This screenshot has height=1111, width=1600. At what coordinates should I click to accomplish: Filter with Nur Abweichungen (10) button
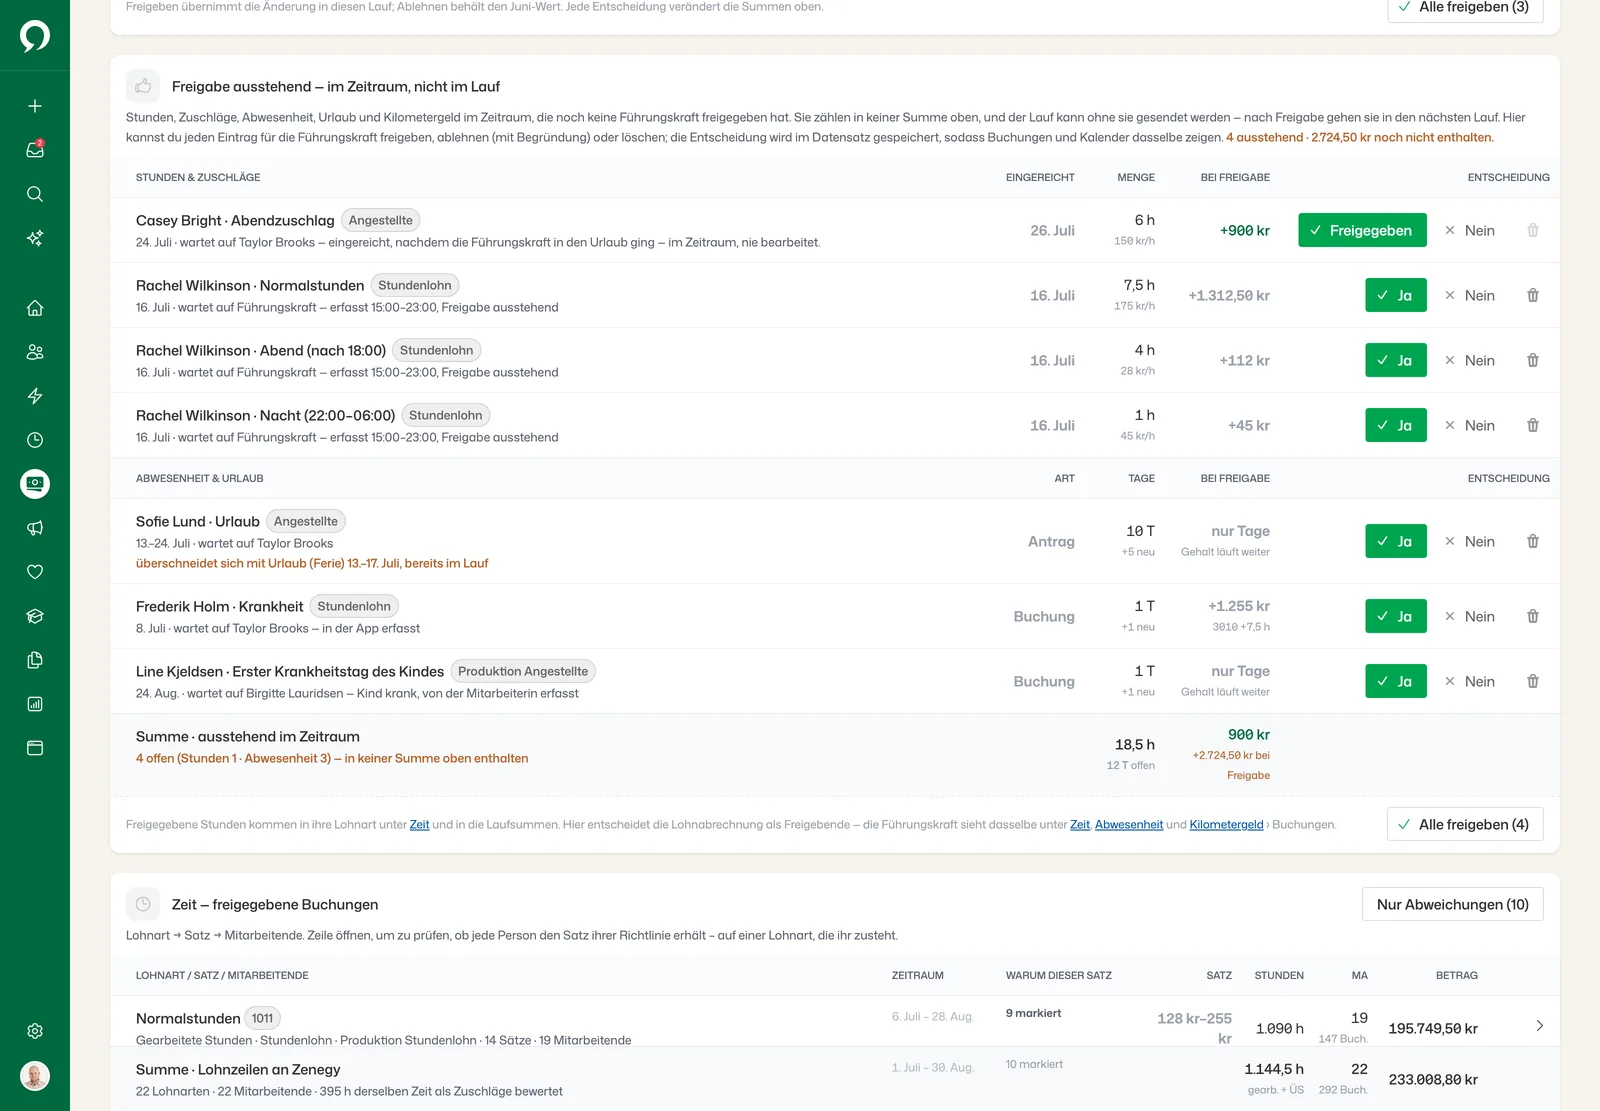point(1453,904)
